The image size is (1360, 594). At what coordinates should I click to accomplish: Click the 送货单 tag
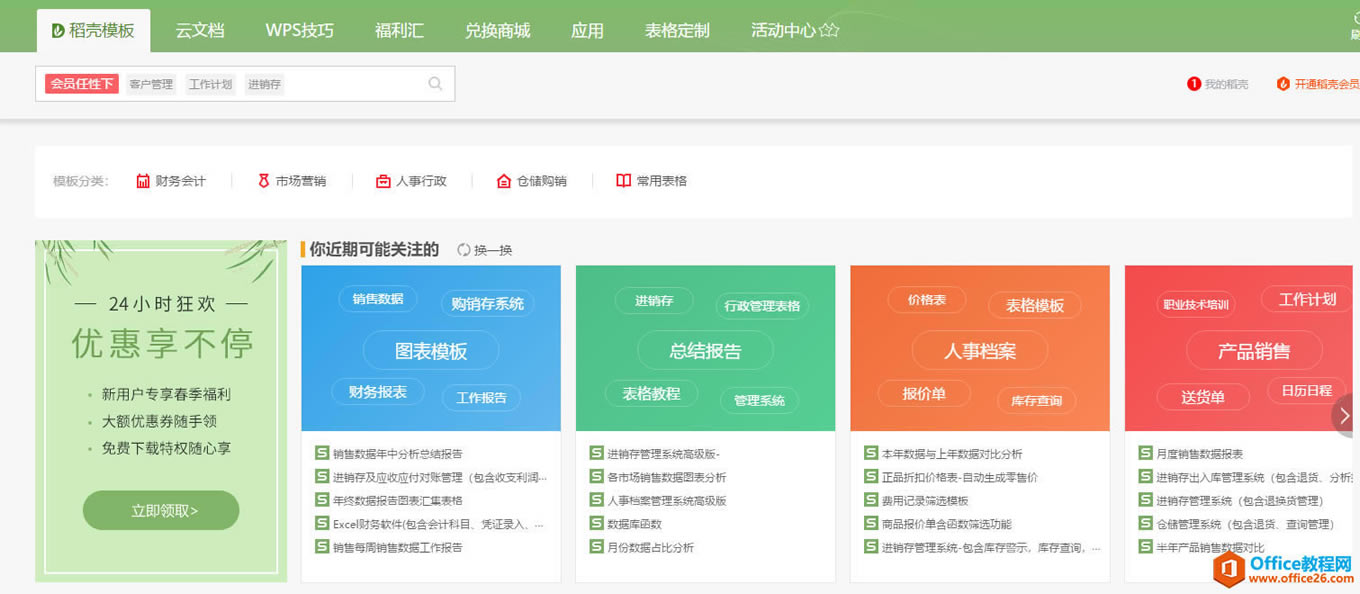[x=1202, y=397]
